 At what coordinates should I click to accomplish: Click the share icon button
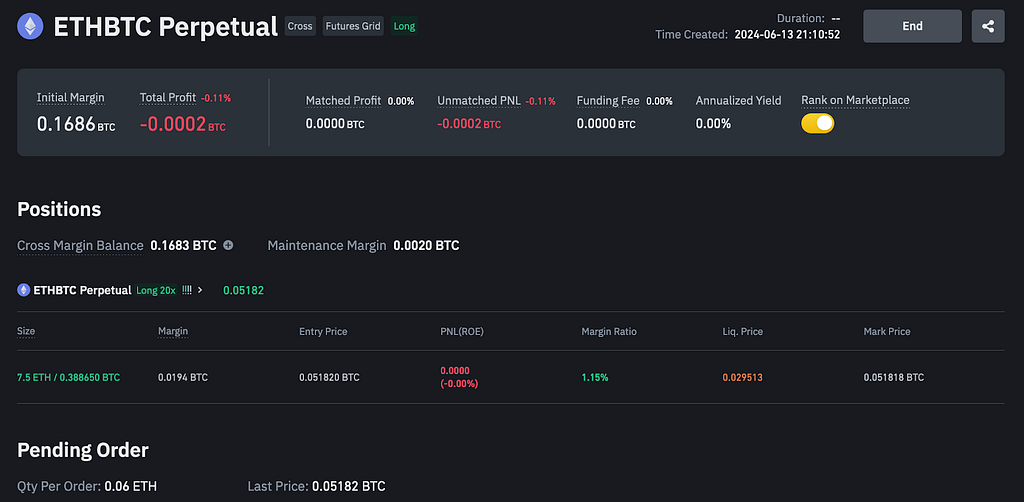tap(987, 26)
